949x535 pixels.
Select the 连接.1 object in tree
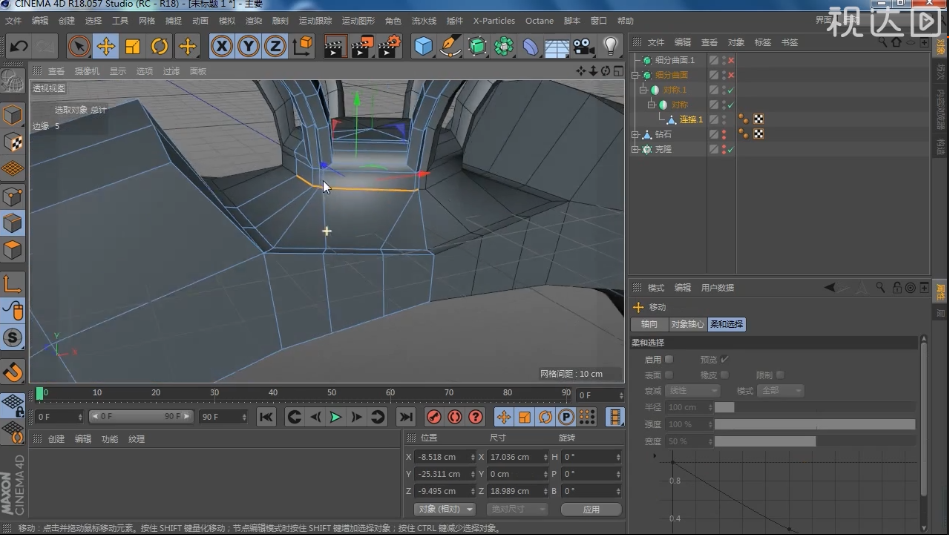pyautogui.click(x=691, y=120)
